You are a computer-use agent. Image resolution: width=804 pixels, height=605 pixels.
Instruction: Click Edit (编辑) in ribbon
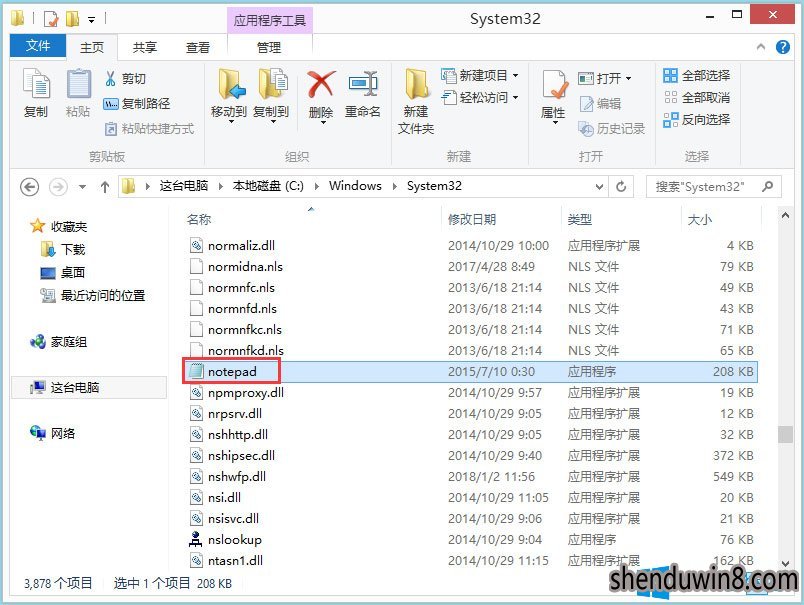click(600, 104)
